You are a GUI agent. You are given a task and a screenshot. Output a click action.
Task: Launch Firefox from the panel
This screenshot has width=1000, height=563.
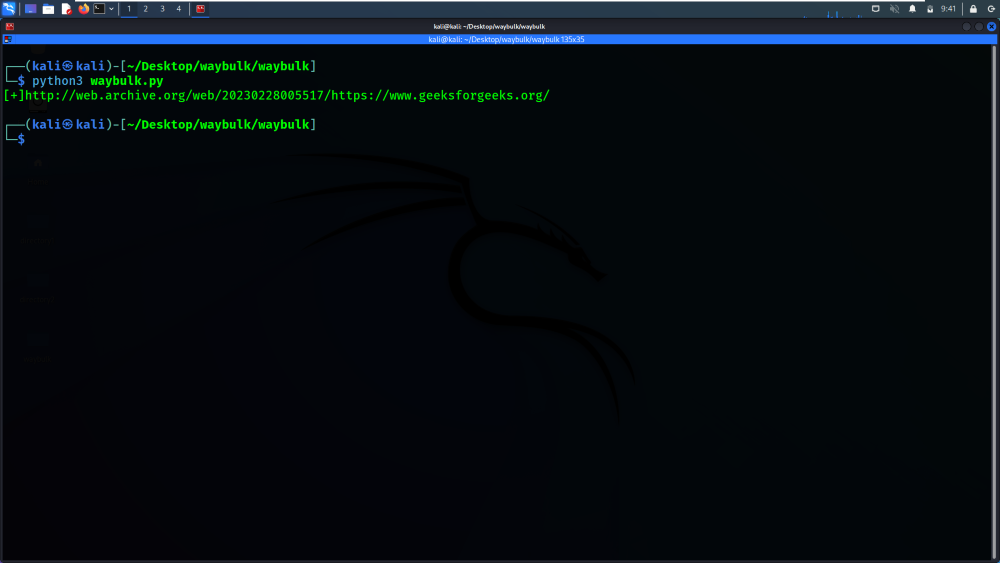tap(84, 9)
